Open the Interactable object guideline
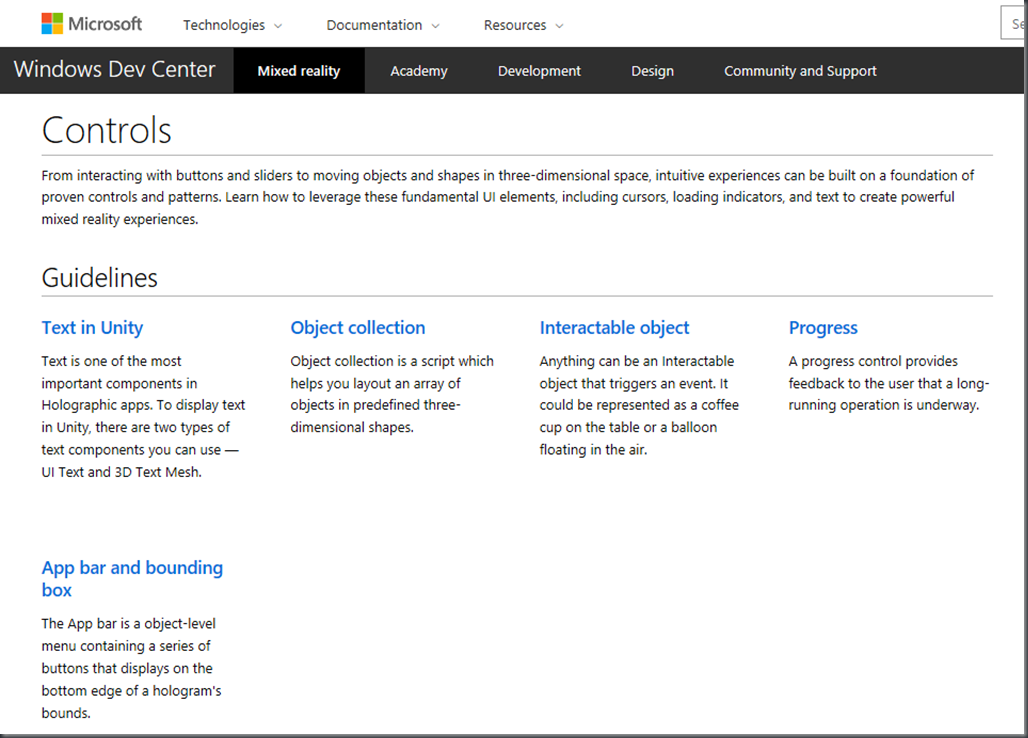 pyautogui.click(x=614, y=327)
